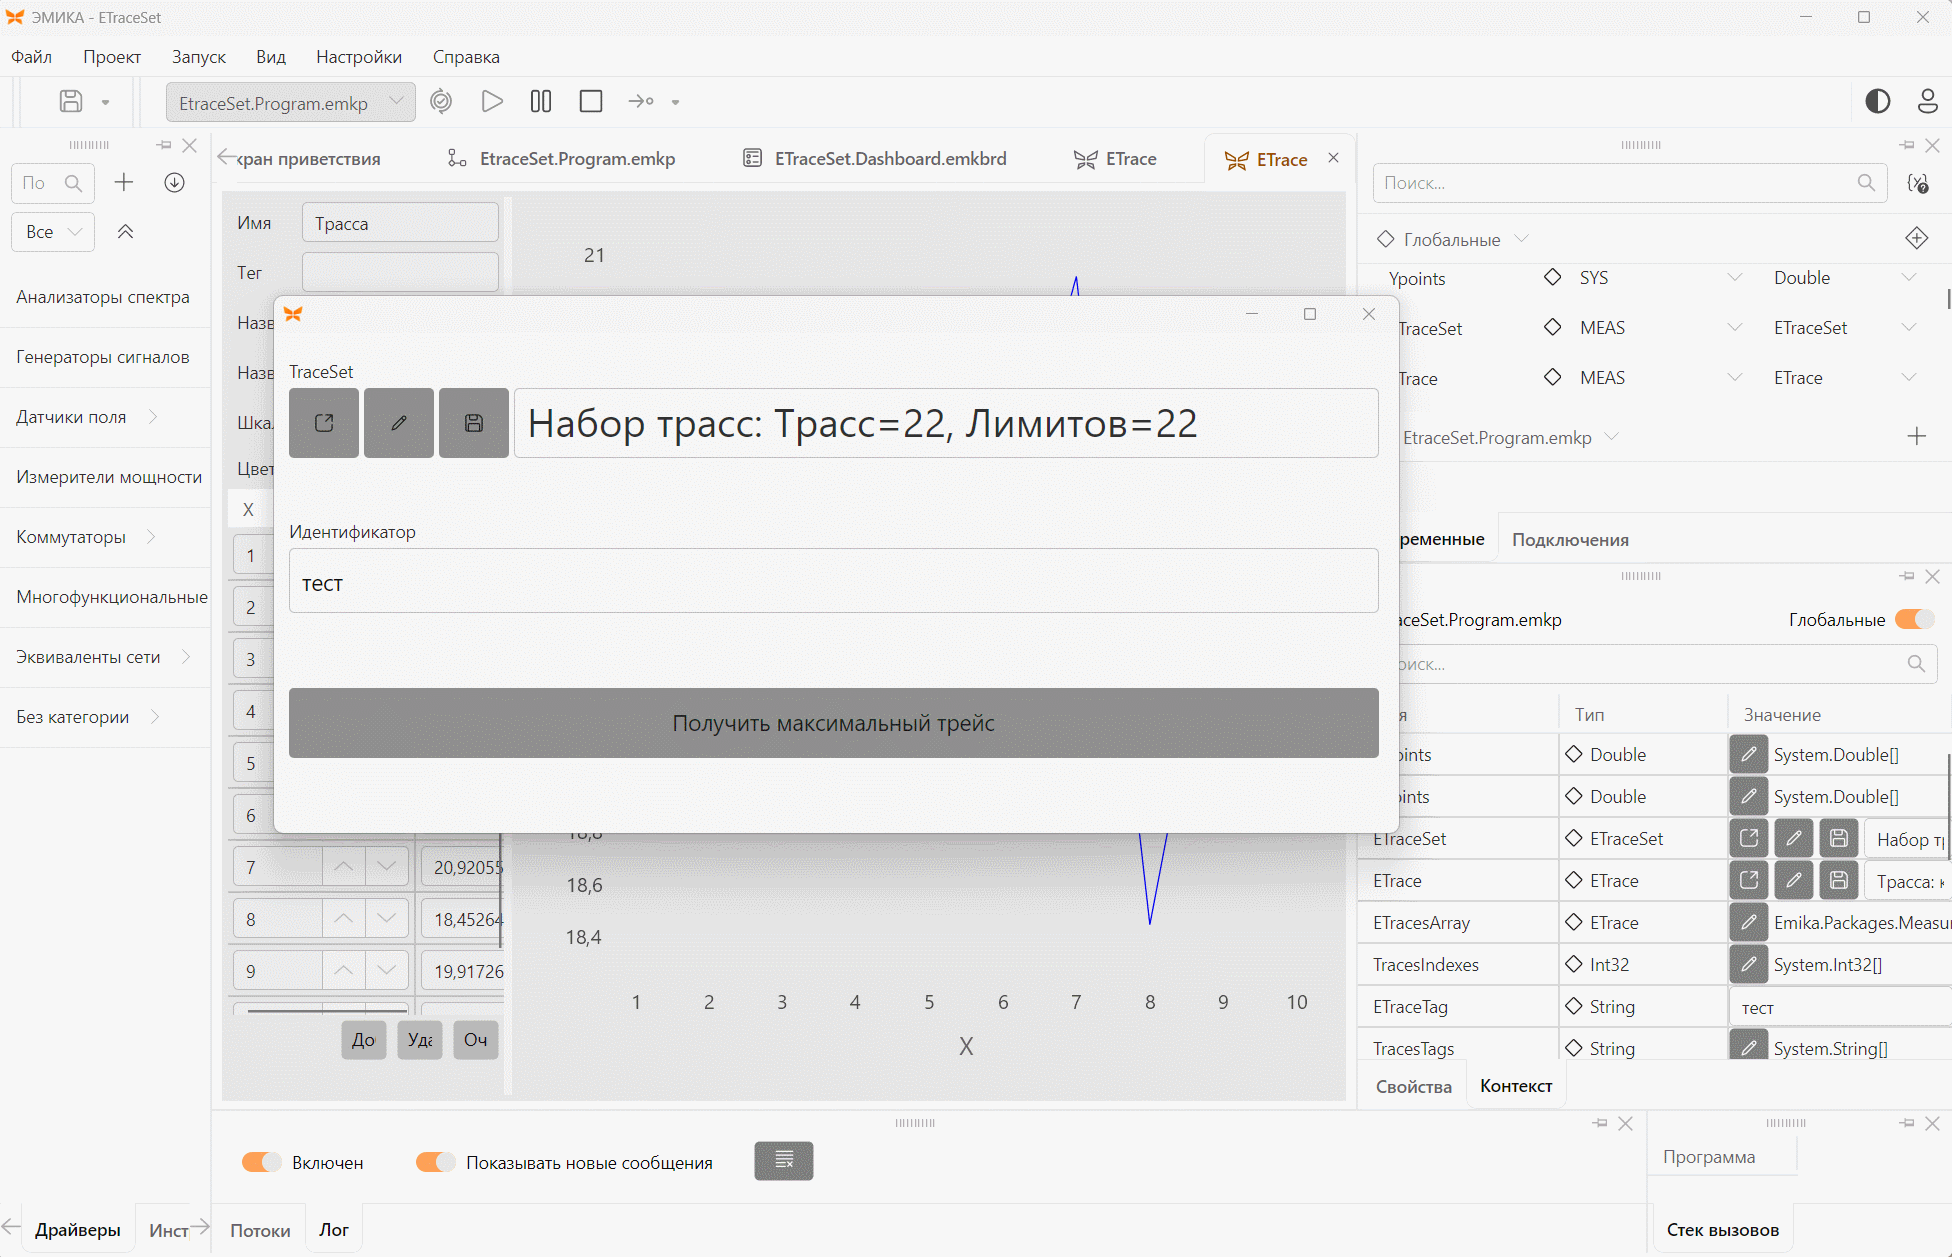
Task: Toggle Показывать новые сообщения switch
Action: click(x=436, y=1162)
